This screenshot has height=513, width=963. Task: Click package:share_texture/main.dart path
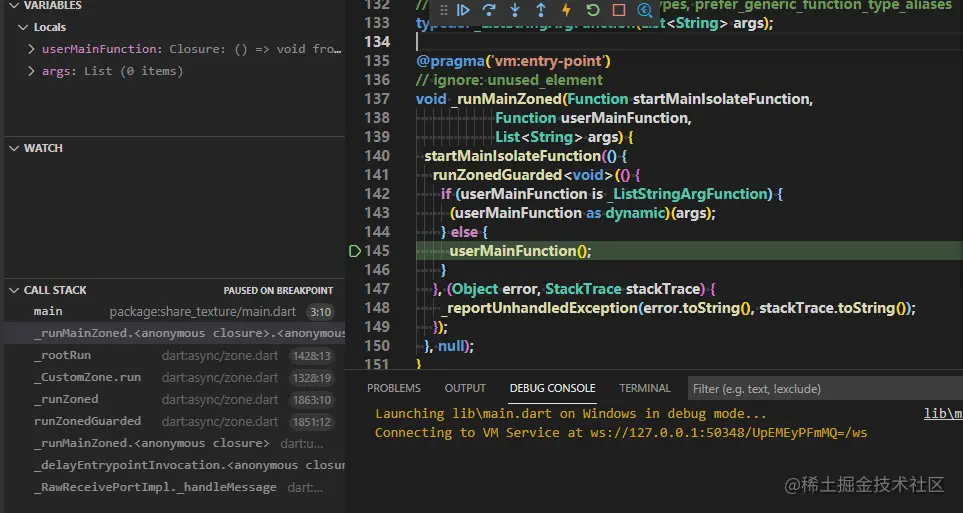click(x=203, y=312)
